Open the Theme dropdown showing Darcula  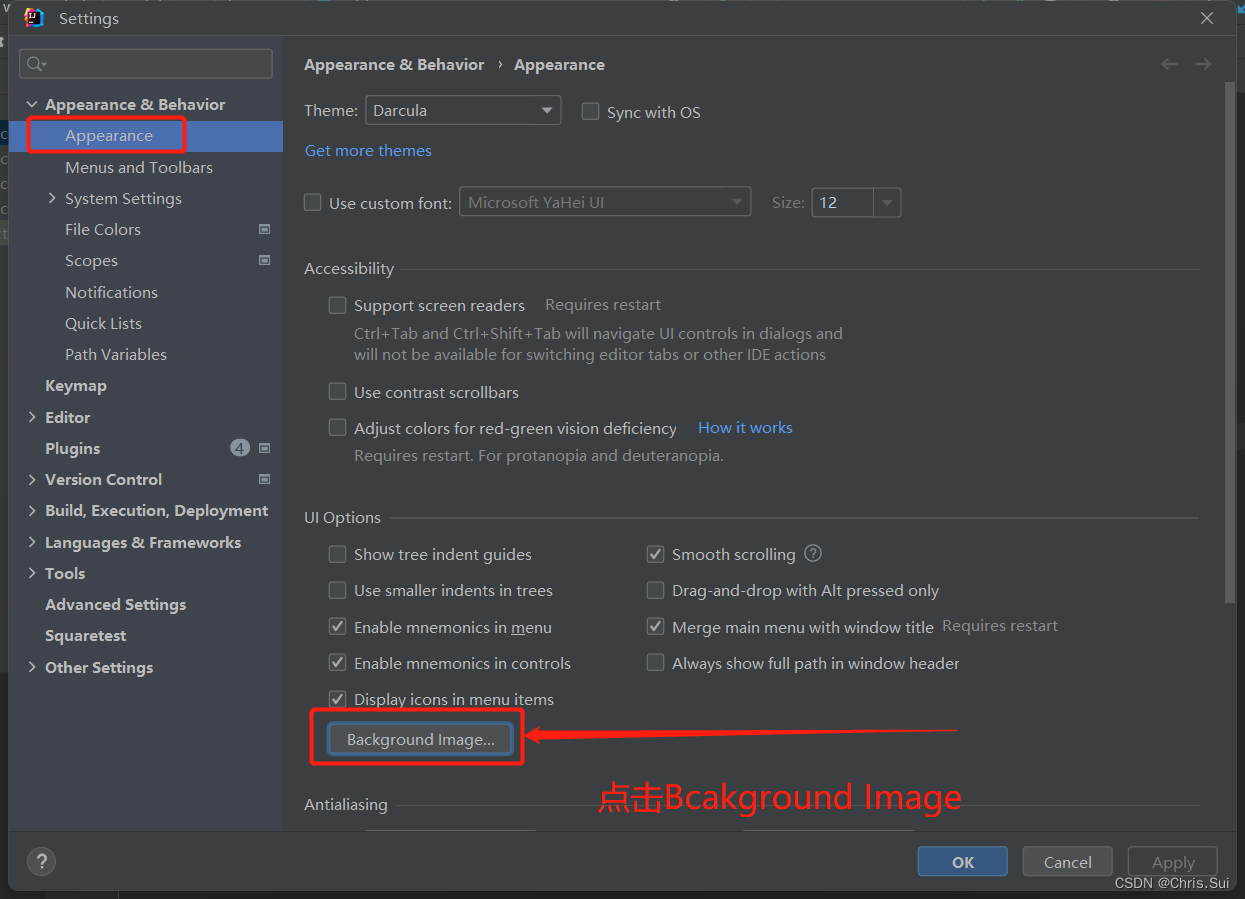click(463, 110)
